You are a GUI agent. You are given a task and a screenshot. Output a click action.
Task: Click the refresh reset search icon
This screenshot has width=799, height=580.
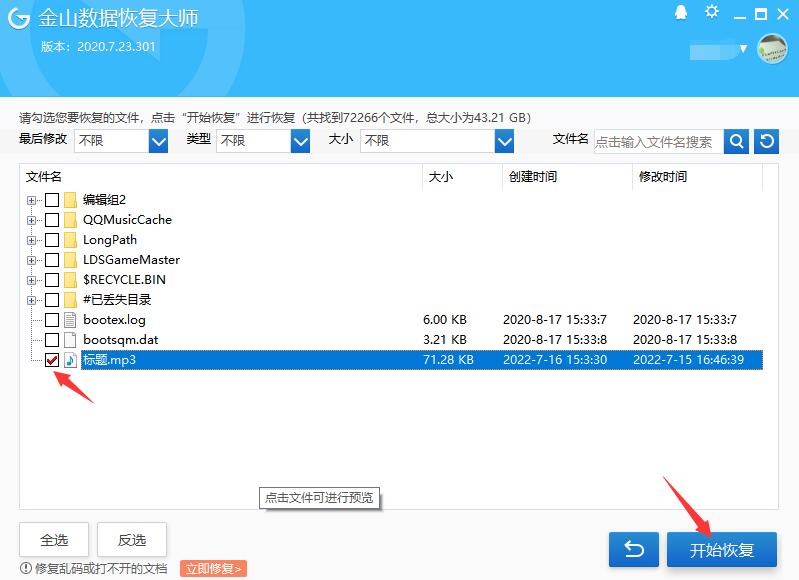coord(766,141)
